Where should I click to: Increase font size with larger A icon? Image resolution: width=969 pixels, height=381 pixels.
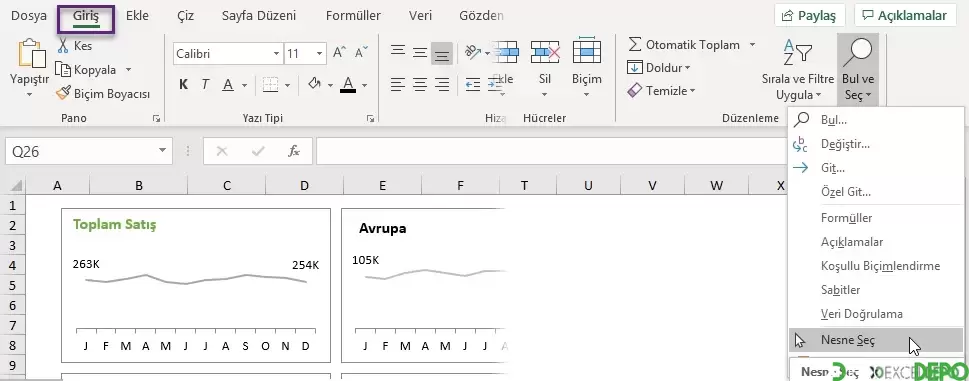[339, 53]
